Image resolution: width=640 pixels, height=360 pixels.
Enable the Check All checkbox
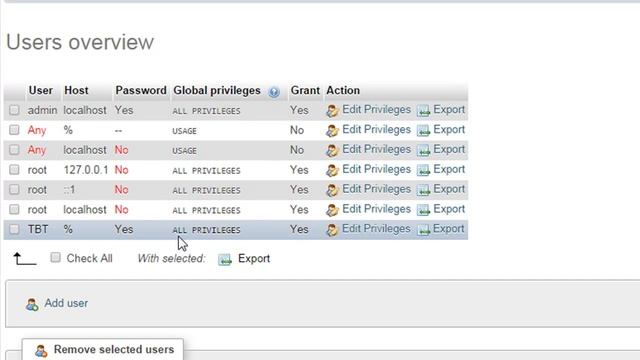[56, 258]
